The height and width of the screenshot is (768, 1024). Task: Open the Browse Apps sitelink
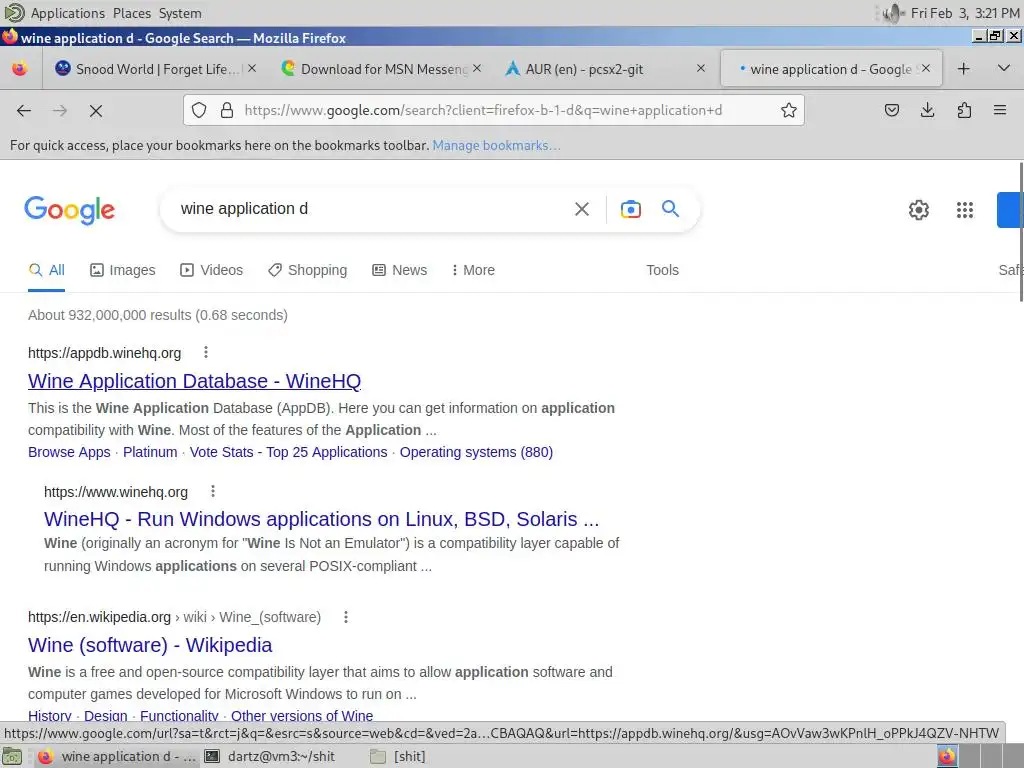tap(69, 452)
